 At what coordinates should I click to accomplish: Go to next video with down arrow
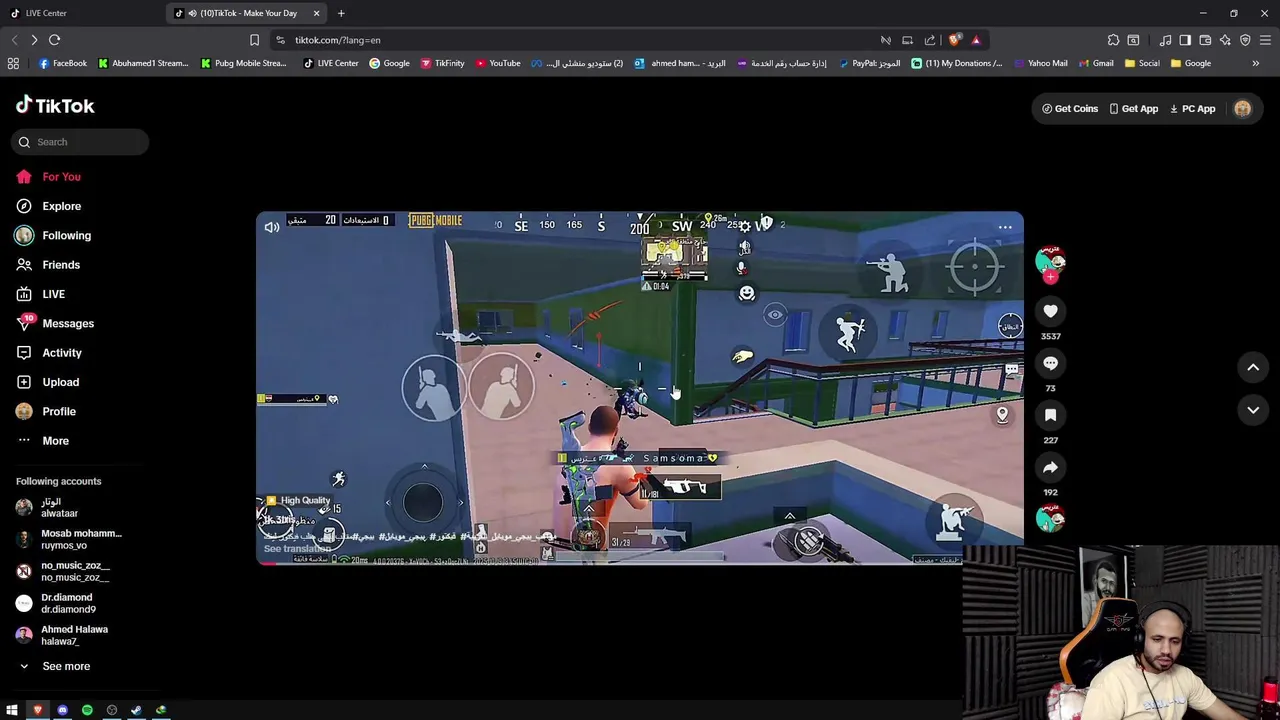(1253, 410)
